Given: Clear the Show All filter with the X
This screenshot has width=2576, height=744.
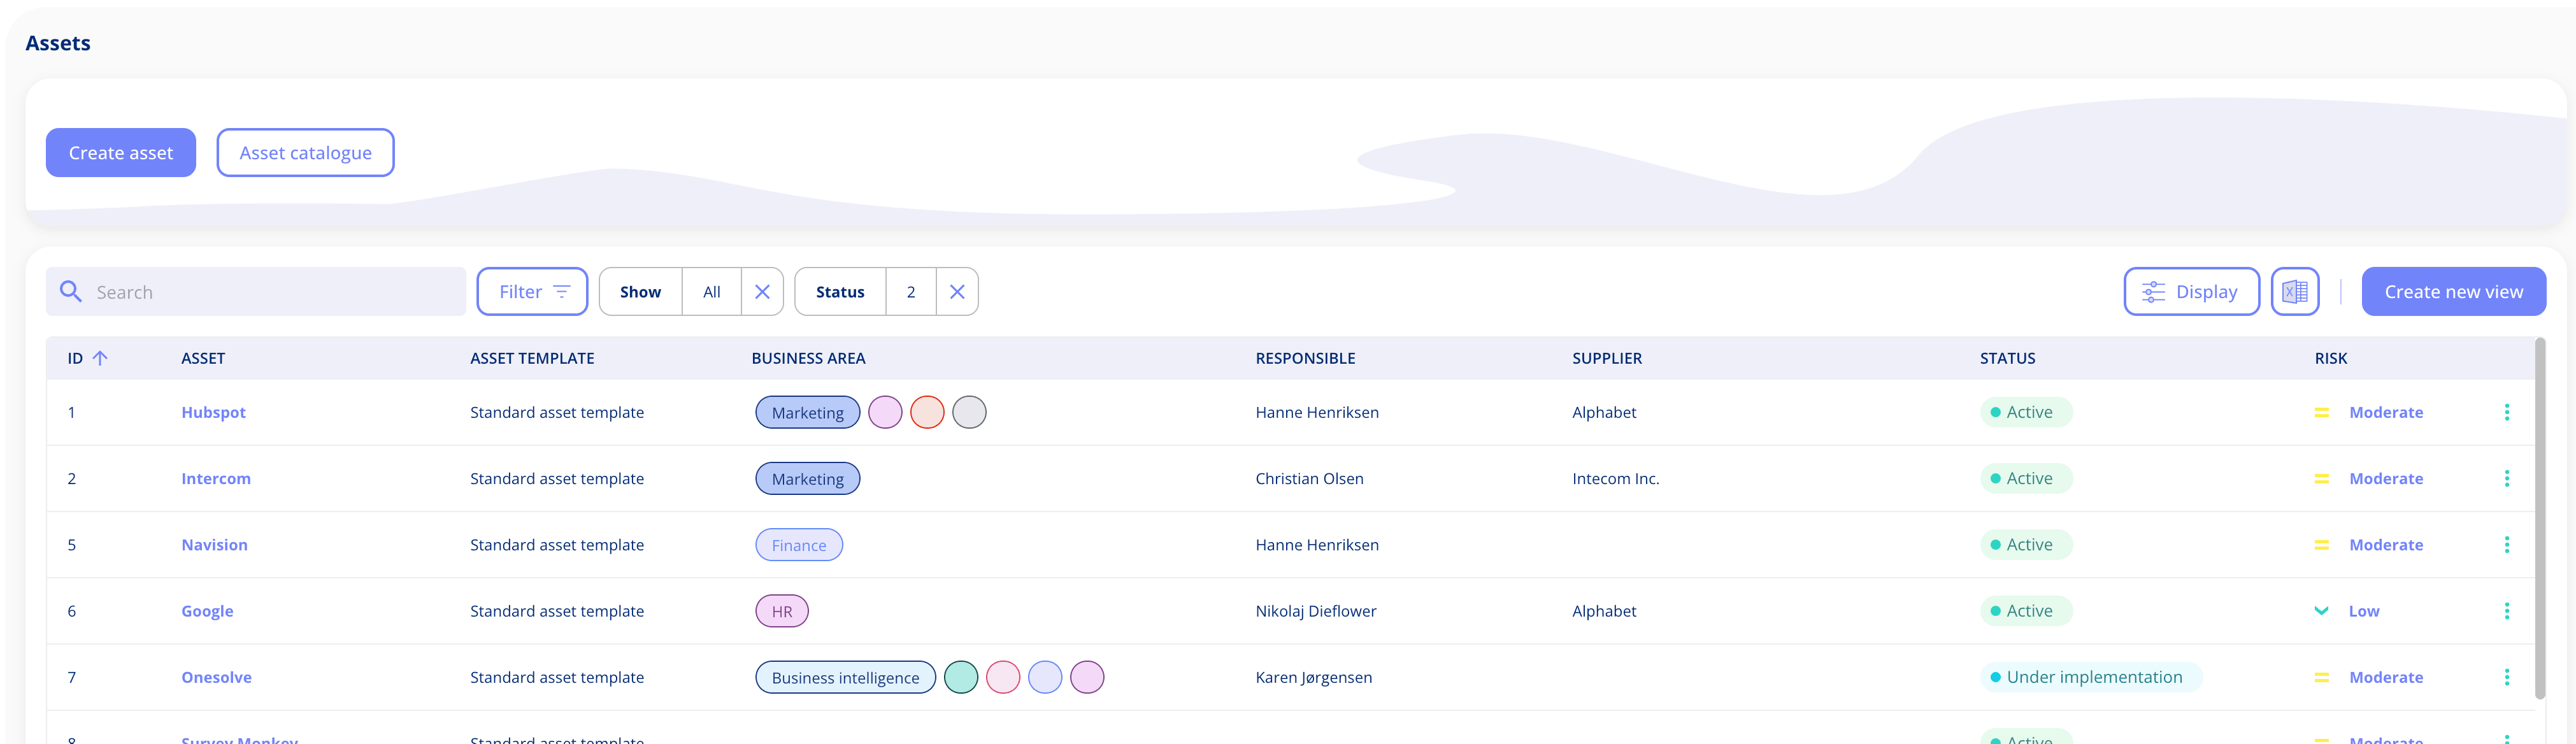Looking at the screenshot, I should point(762,291).
